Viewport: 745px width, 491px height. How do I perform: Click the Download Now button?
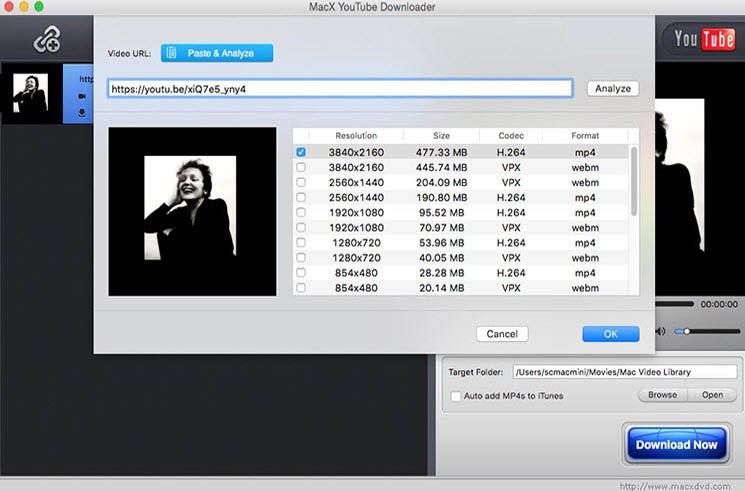click(x=677, y=445)
